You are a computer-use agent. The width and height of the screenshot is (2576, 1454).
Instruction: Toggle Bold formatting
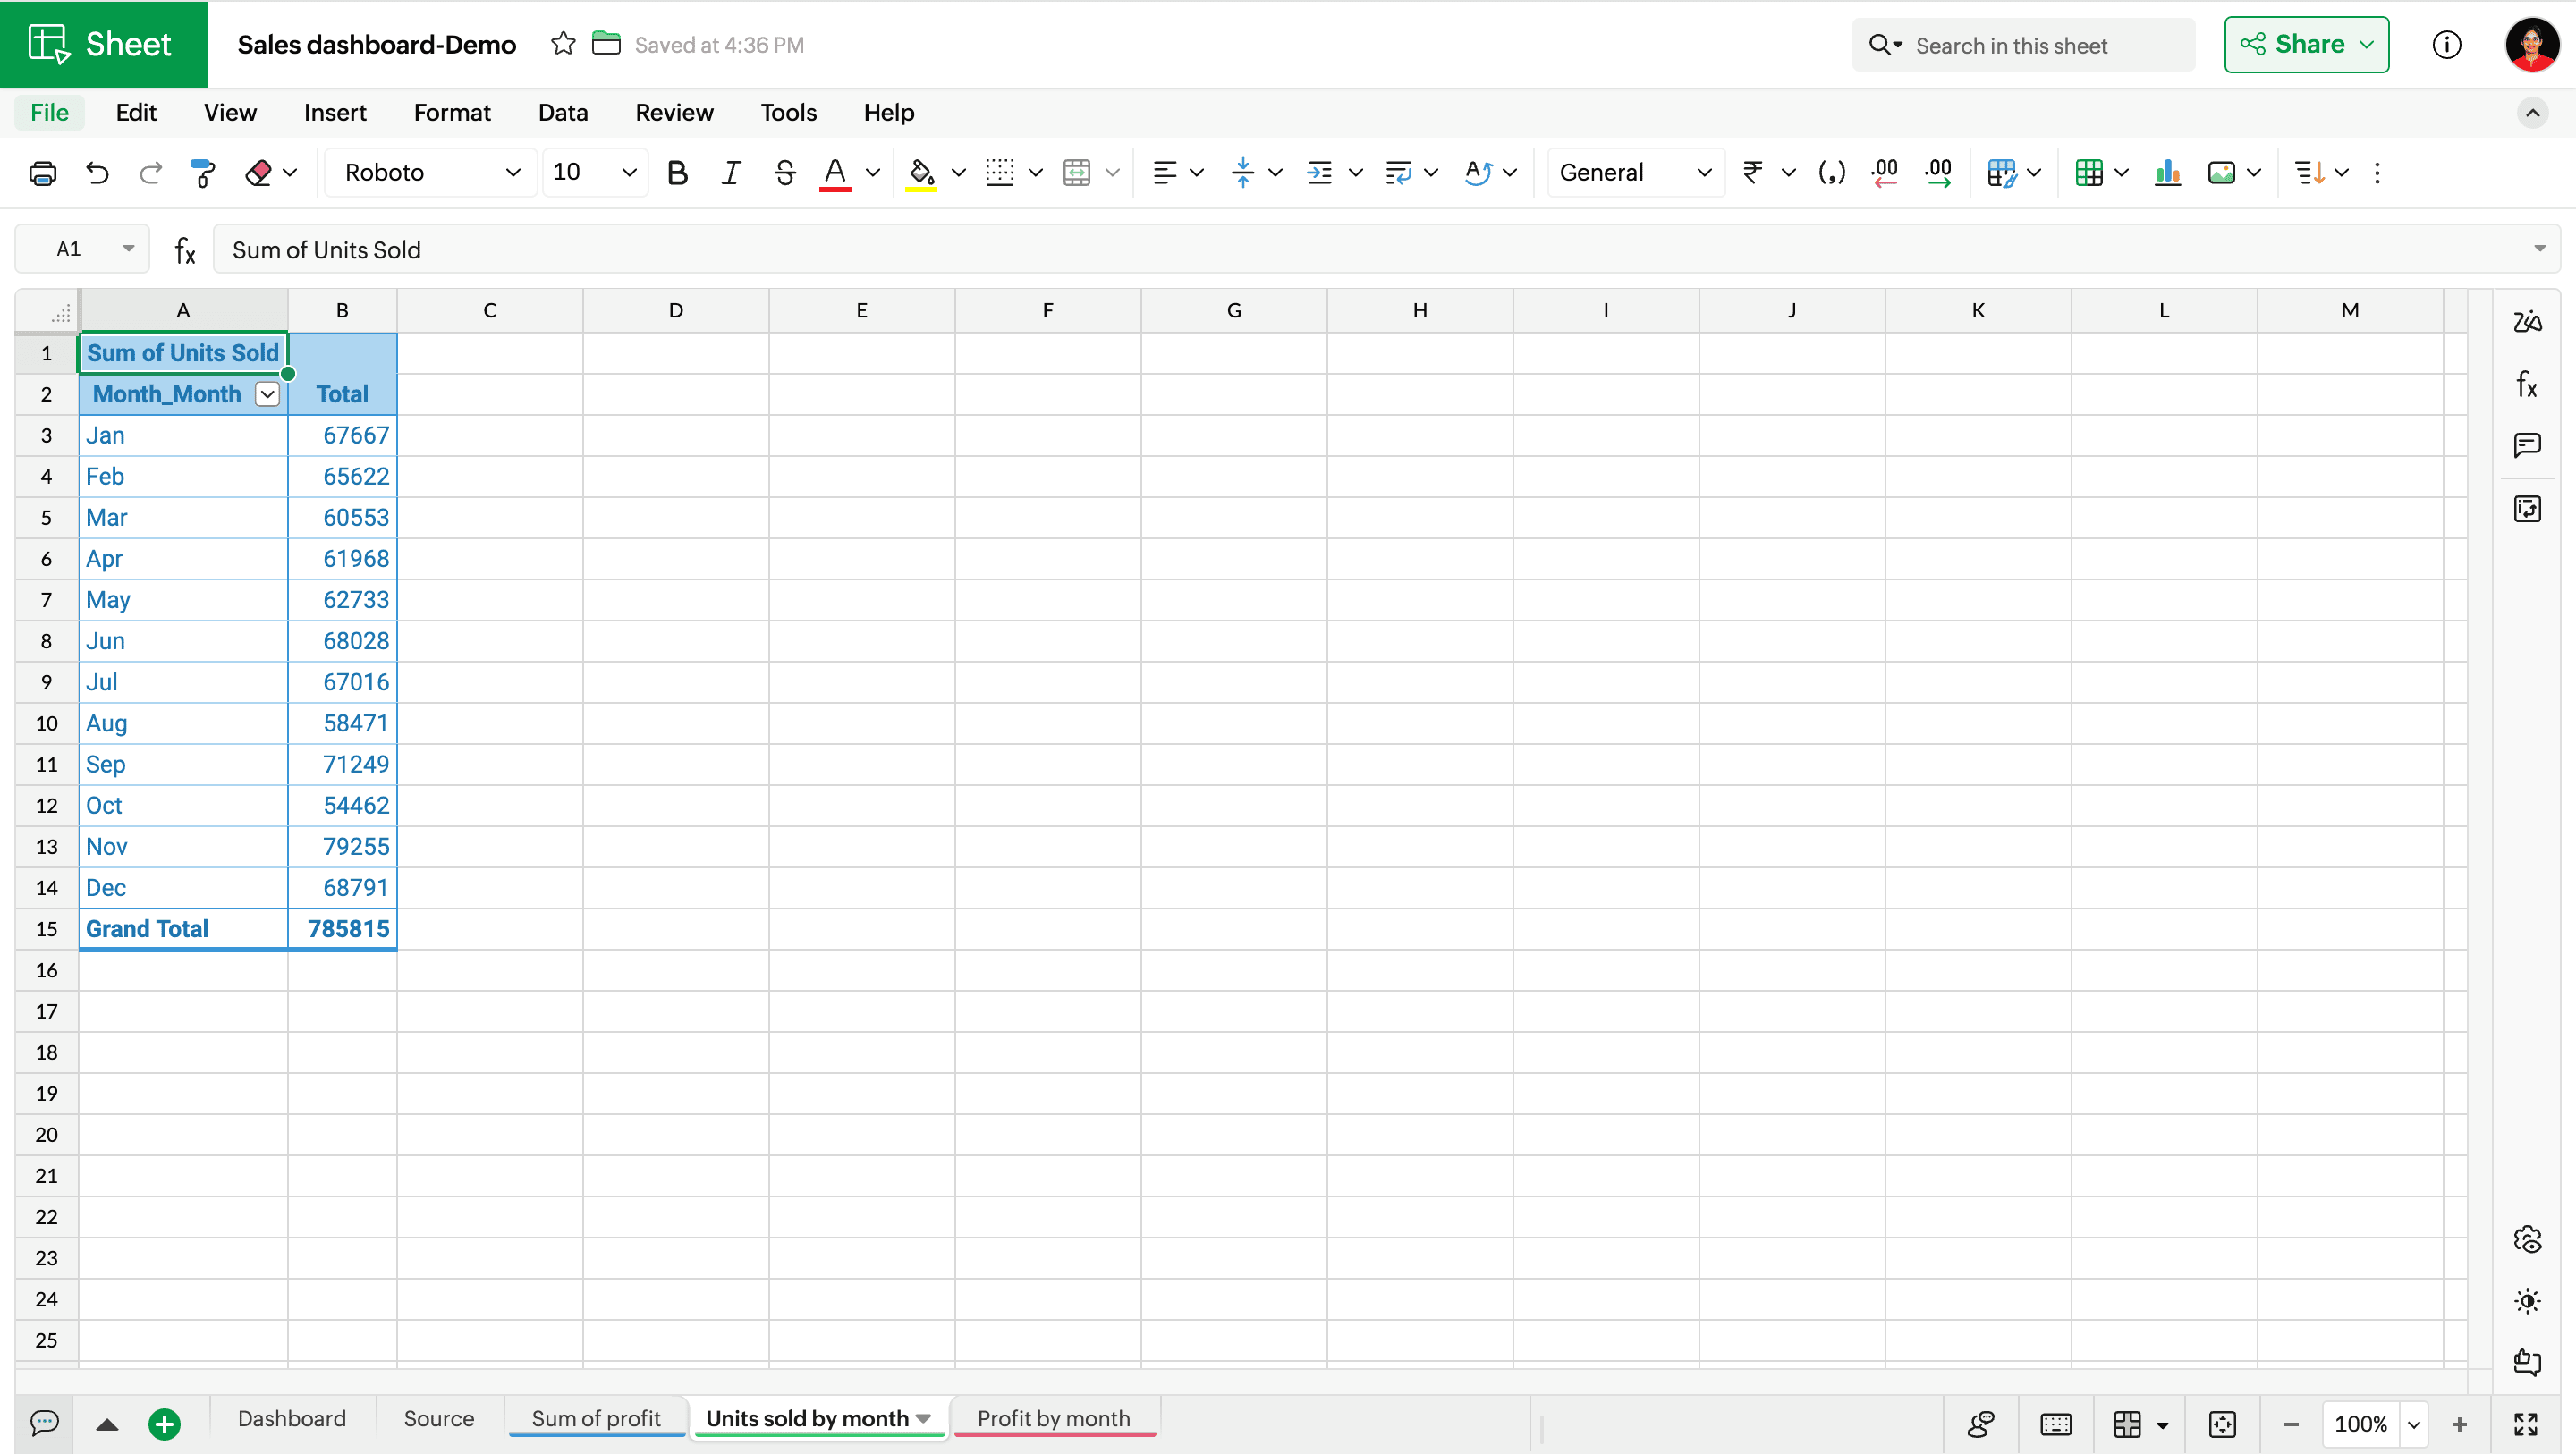click(677, 173)
